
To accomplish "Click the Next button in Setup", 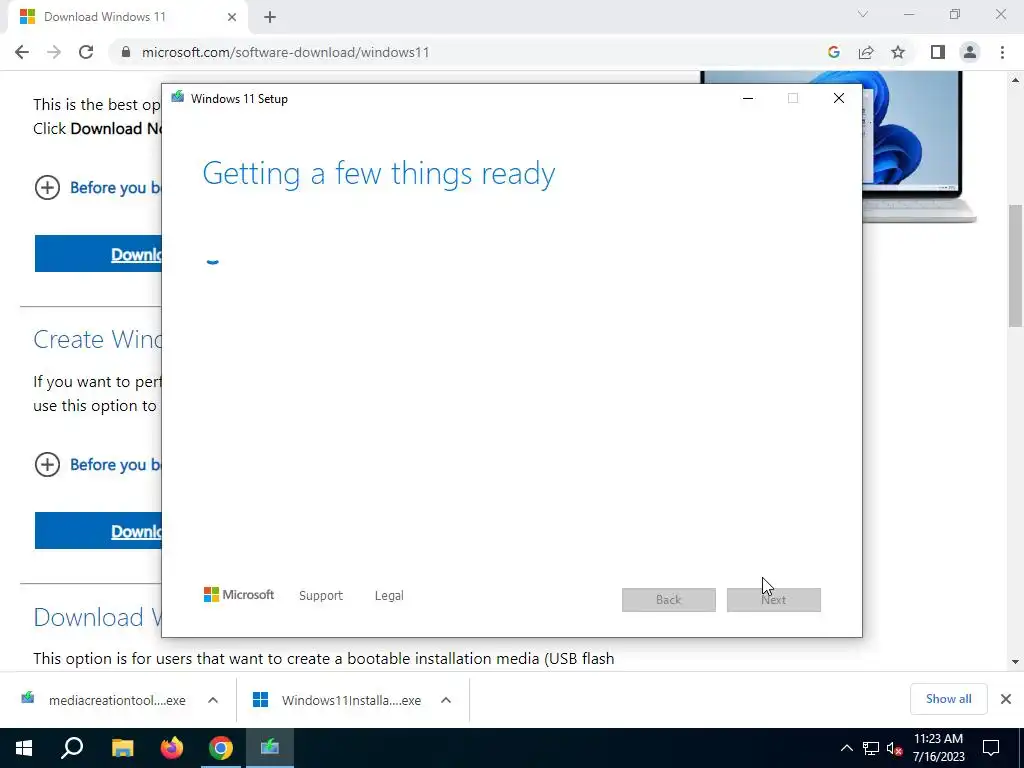I will [774, 600].
